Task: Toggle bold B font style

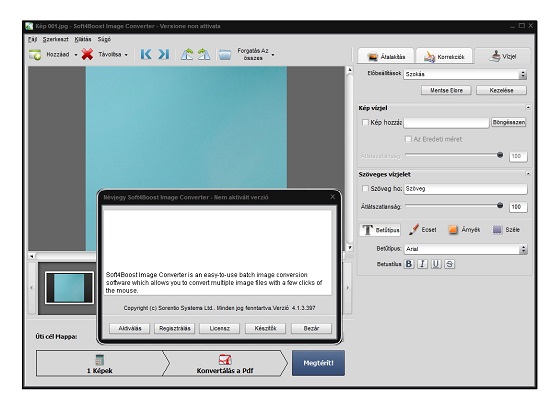Action: [x=409, y=264]
